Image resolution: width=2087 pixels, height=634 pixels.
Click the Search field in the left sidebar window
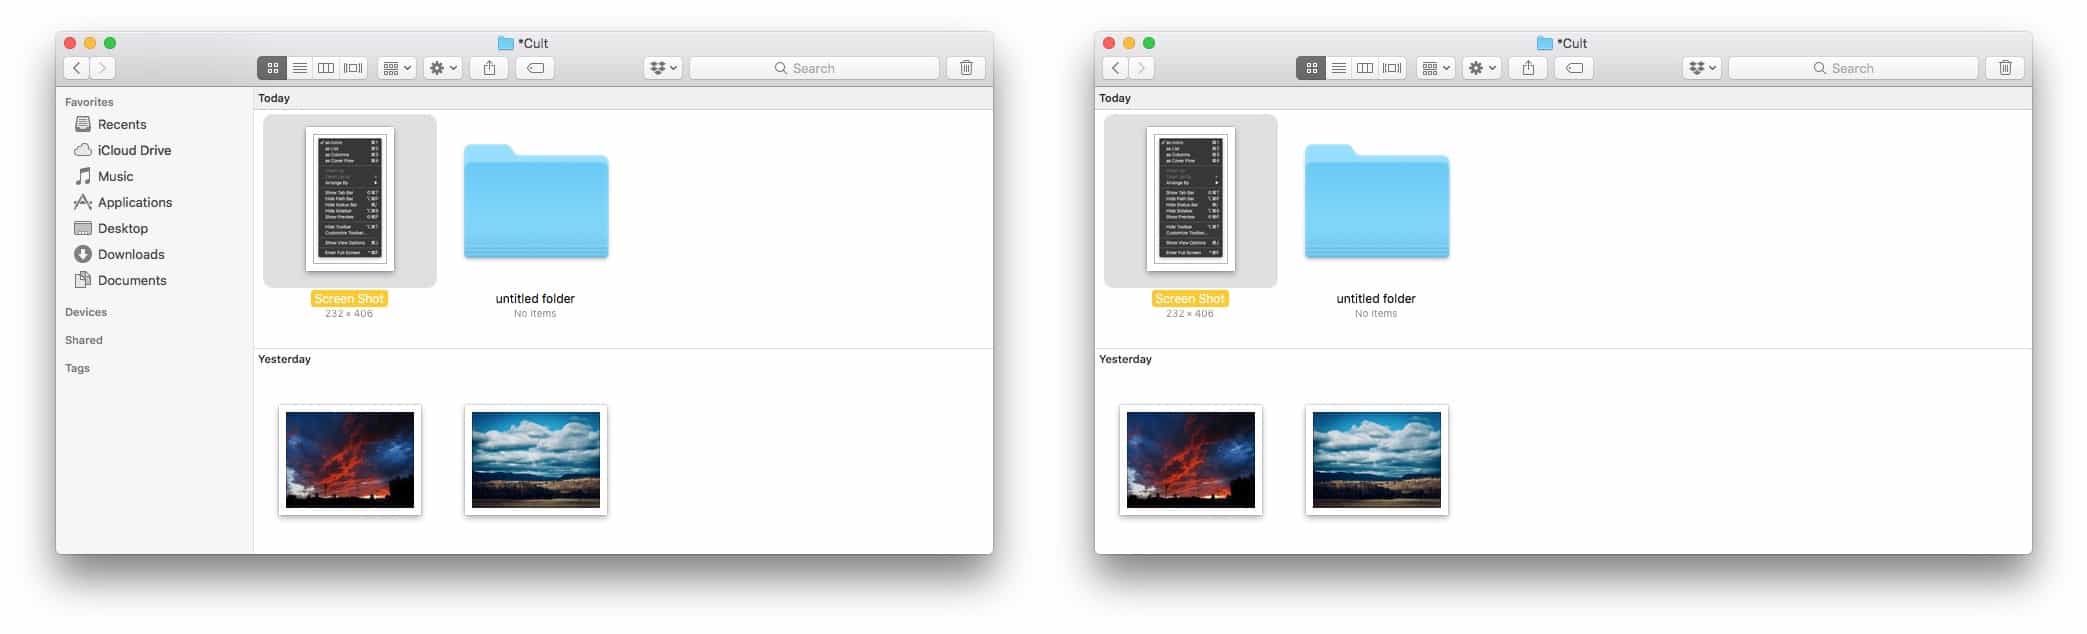(814, 68)
